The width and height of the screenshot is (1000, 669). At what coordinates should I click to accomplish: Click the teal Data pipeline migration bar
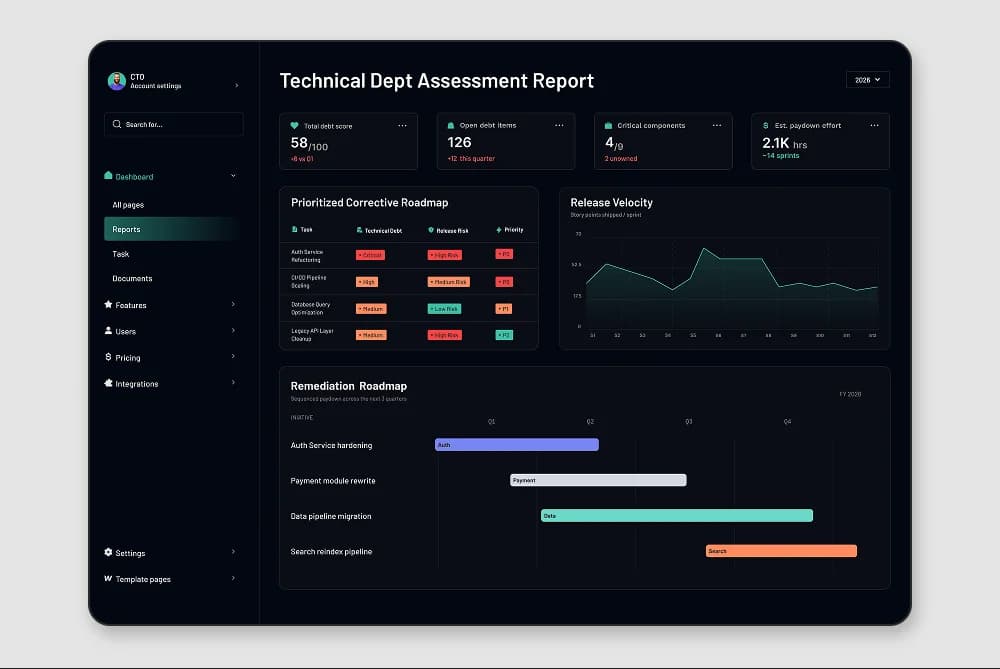(x=677, y=515)
